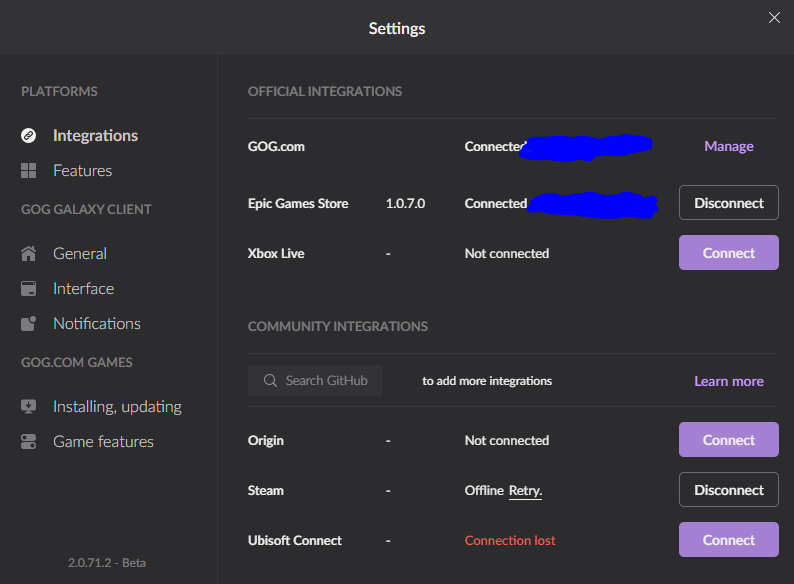Click the magnifier icon in Search GitHub
The image size is (794, 584).
270,380
